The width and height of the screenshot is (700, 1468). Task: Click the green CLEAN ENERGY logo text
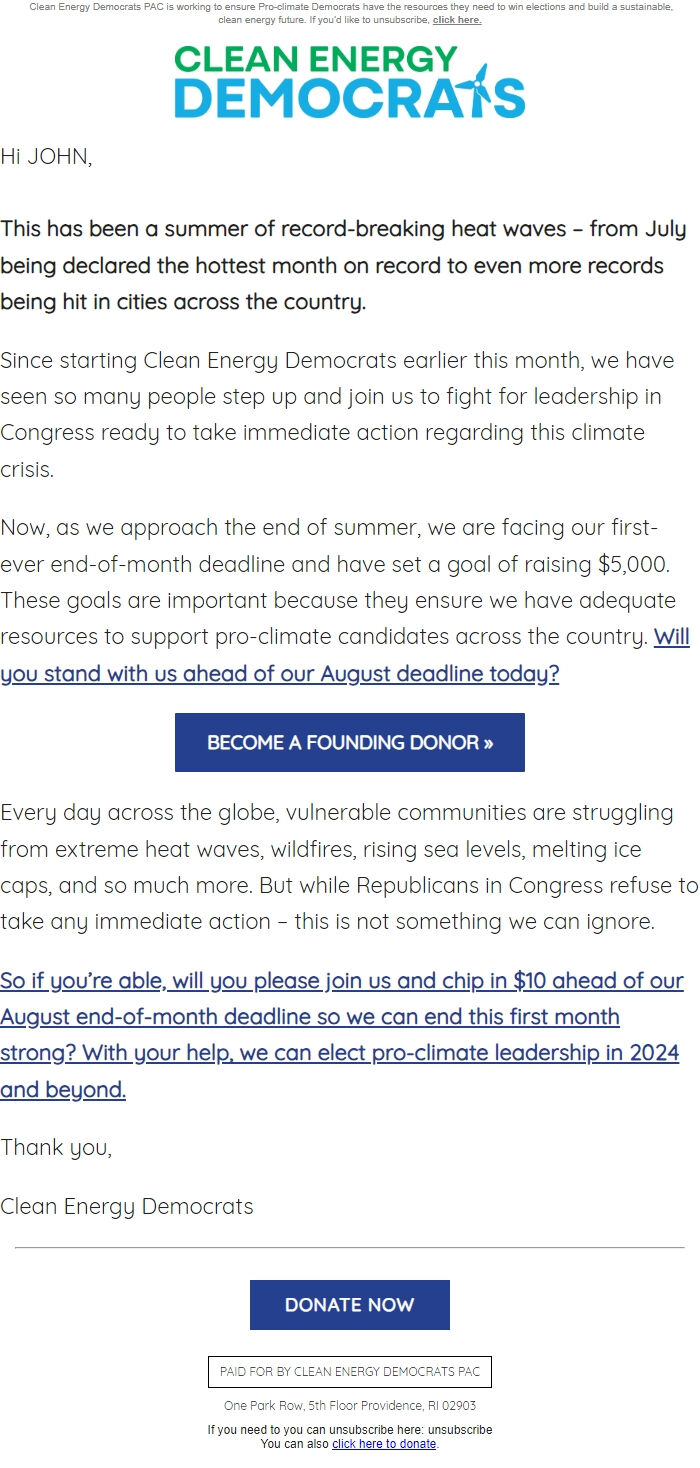(310, 62)
